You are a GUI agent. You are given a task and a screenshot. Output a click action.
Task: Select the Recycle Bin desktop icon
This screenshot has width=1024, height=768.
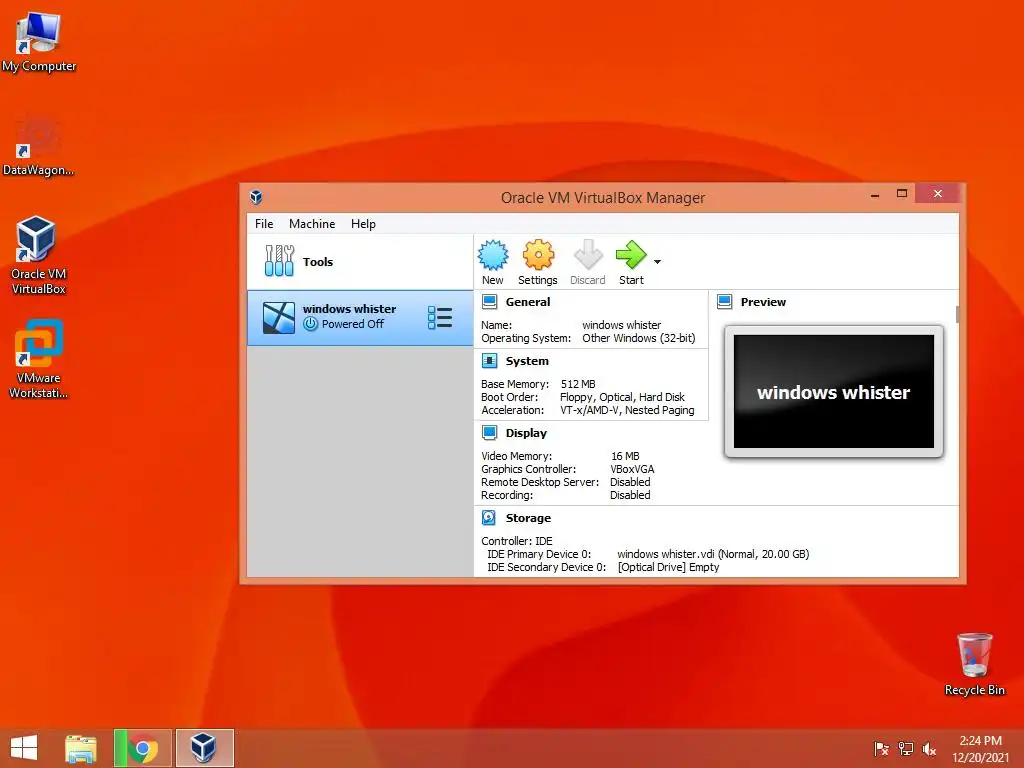(x=974, y=664)
